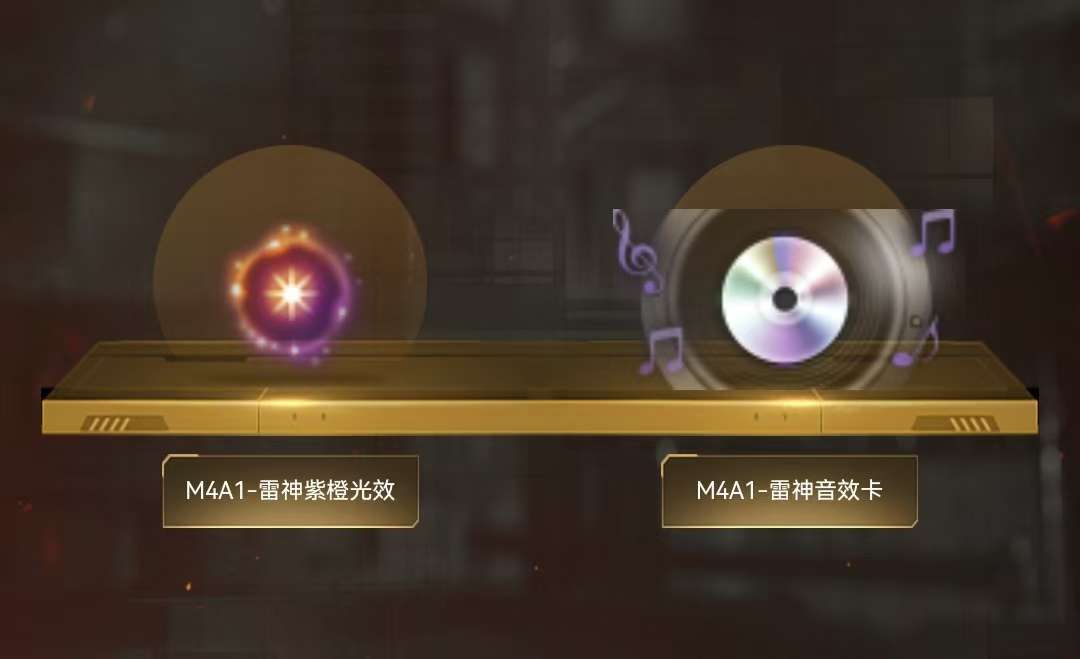Open the M4A1-雷神音效卡 label
The width and height of the screenshot is (1080, 659).
[789, 491]
